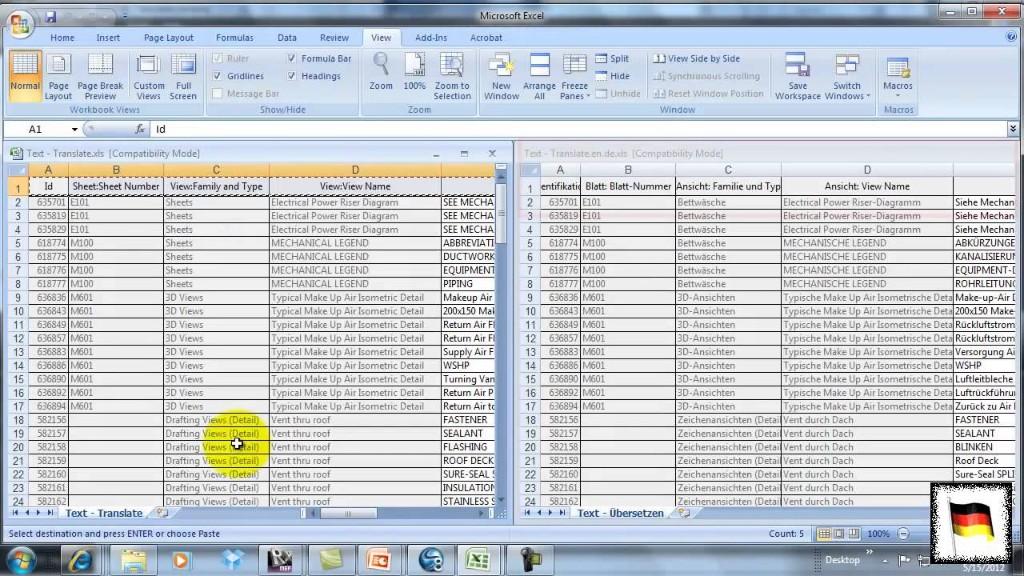Viewport: 1024px width, 576px height.
Task: Click the formula bar input showing Id
Action: (x=579, y=129)
